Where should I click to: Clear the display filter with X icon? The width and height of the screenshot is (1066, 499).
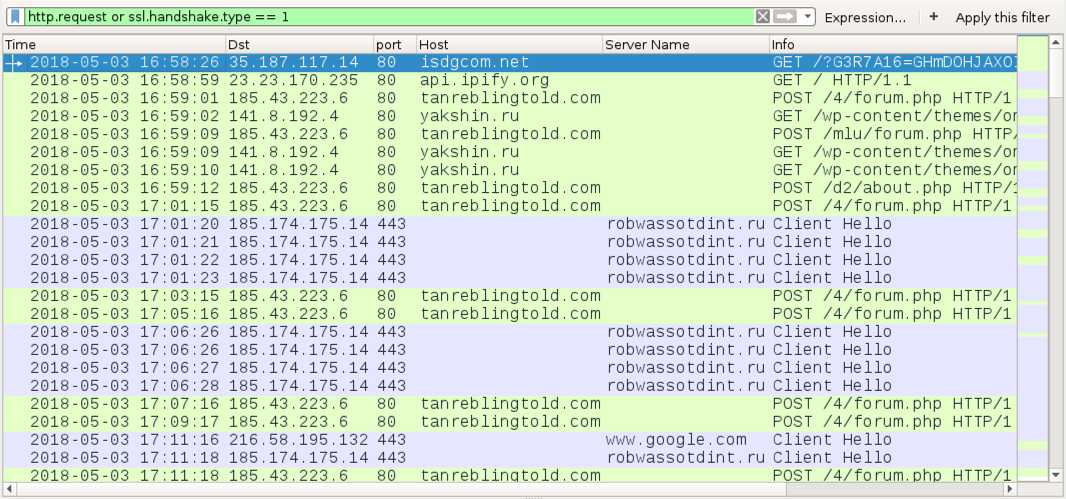(x=763, y=16)
